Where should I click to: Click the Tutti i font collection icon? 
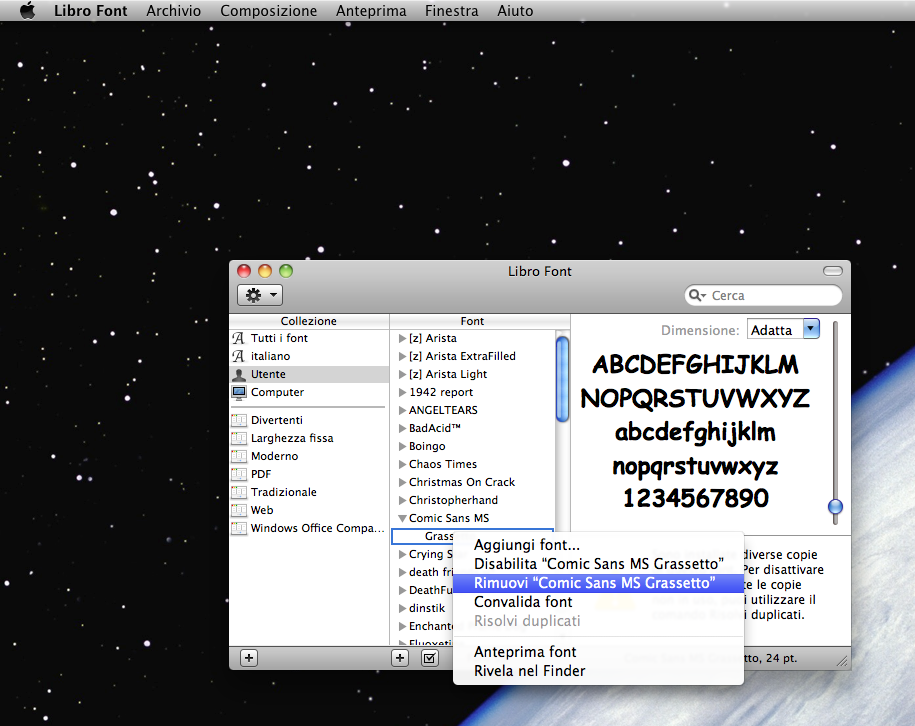click(x=239, y=338)
